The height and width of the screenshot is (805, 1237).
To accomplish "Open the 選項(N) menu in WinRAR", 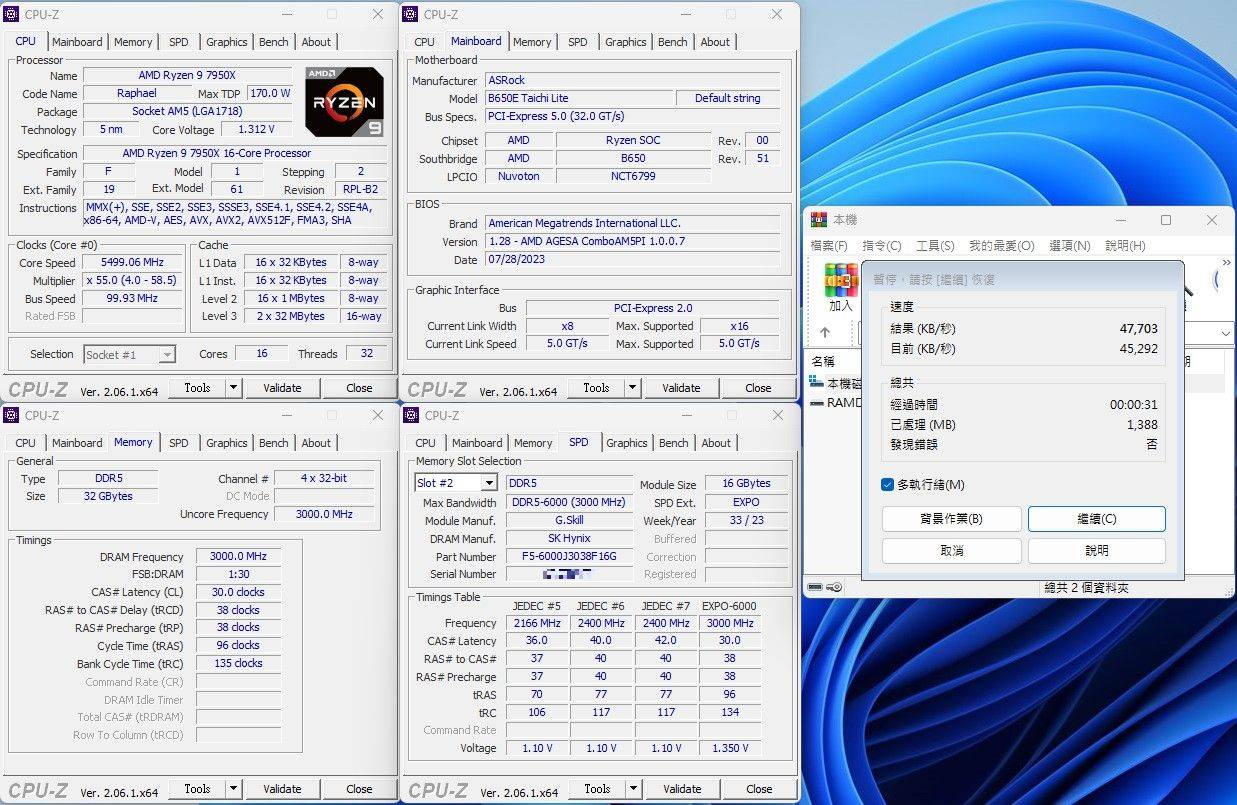I will [x=1069, y=245].
